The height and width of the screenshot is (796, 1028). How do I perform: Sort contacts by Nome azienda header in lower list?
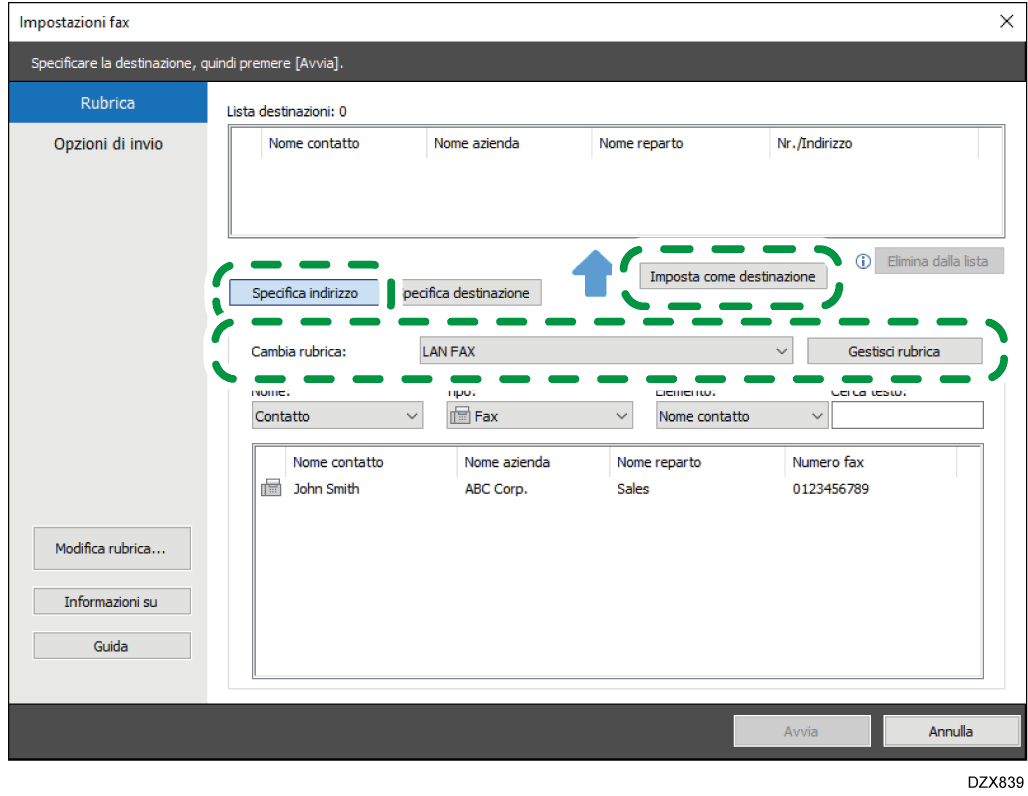(533, 462)
